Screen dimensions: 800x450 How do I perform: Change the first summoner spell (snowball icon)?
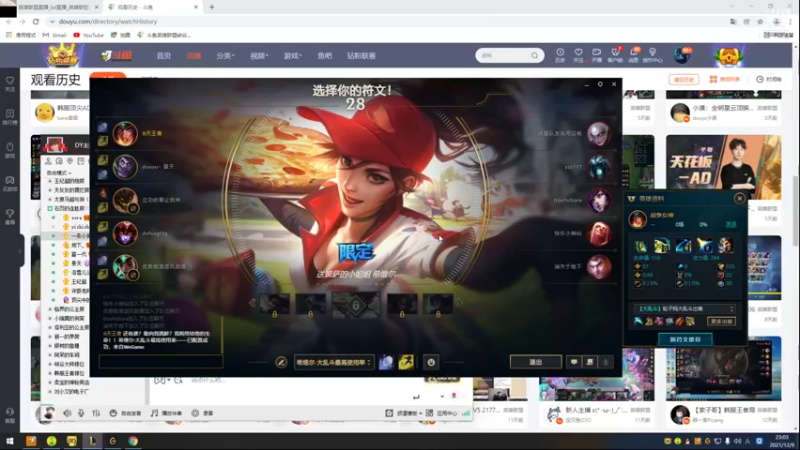pos(386,362)
